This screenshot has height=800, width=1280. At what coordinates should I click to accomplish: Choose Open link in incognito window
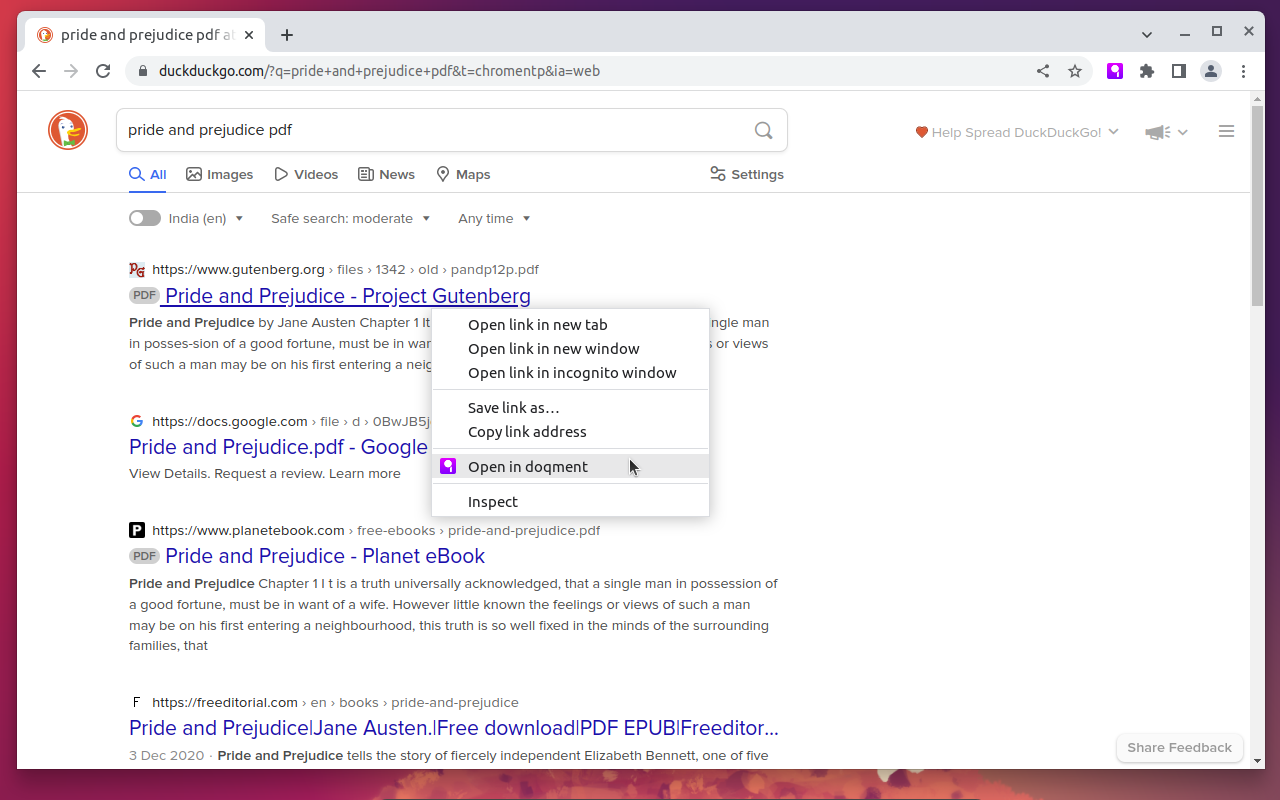[573, 372]
